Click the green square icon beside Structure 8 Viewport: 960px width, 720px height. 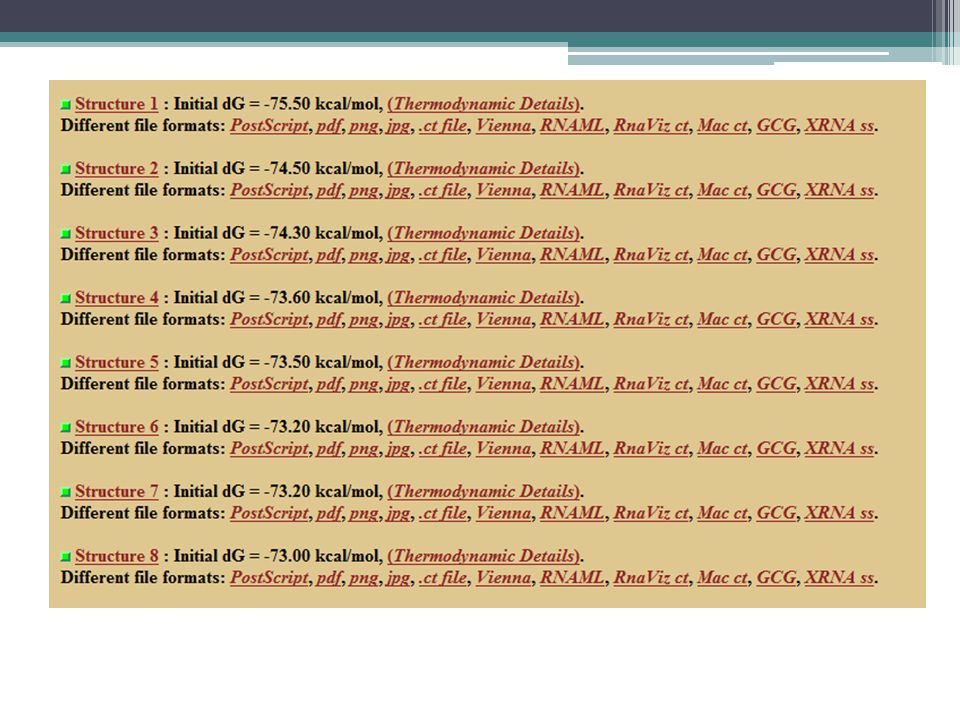[x=66, y=557]
